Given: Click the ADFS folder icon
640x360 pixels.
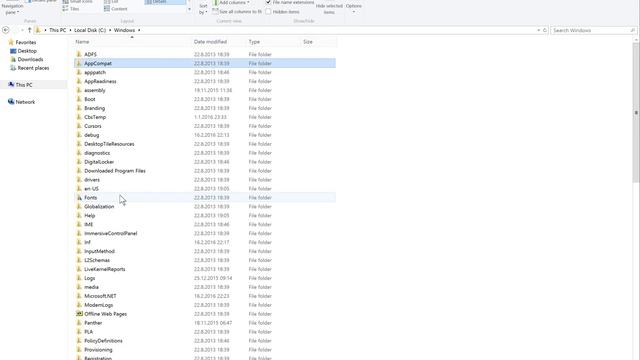Looking at the screenshot, I should [79, 54].
